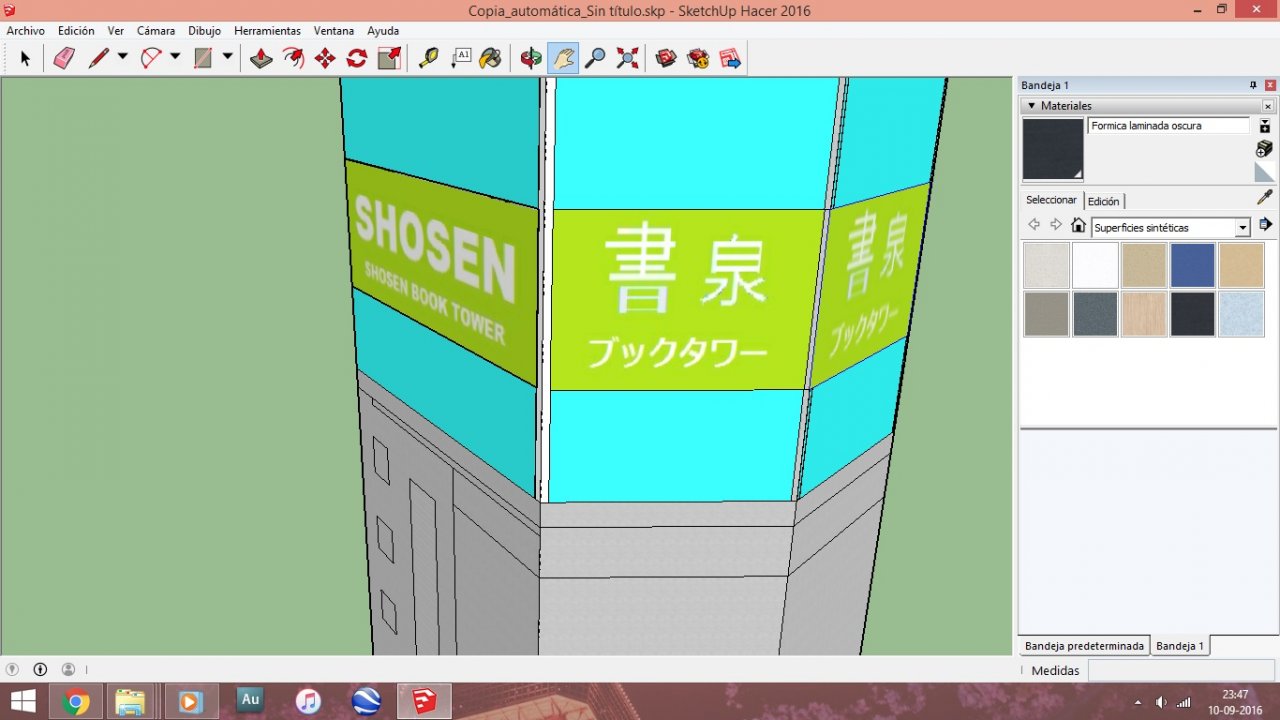Select the Pan hand tool
The width and height of the screenshot is (1280, 720).
(x=563, y=59)
